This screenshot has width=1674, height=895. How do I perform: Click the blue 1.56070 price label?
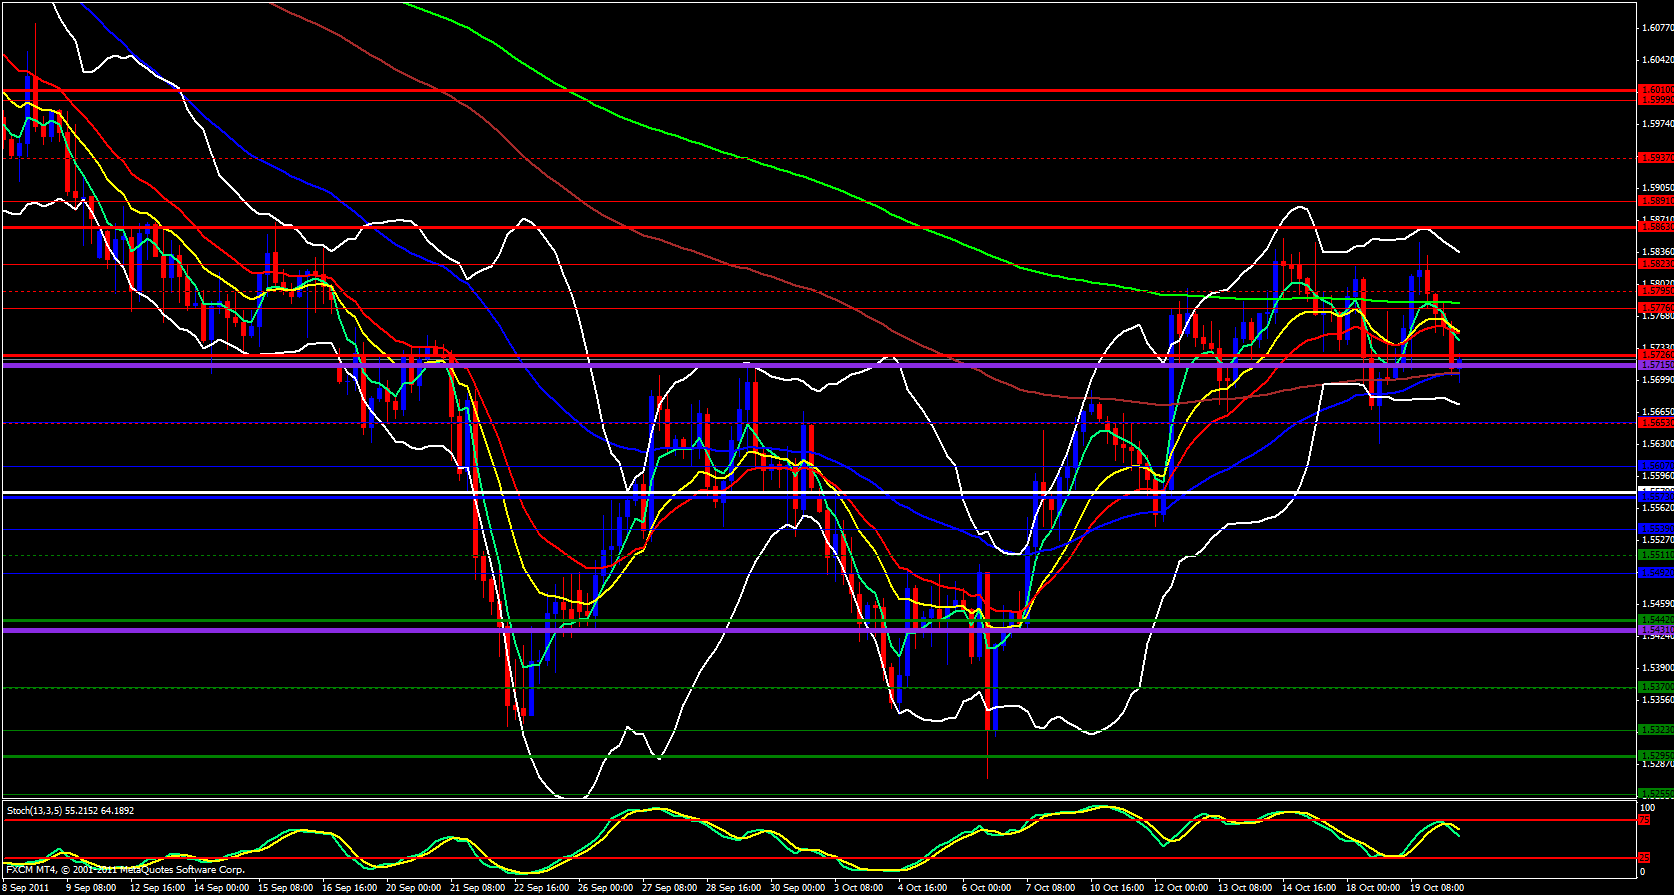[x=1655, y=466]
